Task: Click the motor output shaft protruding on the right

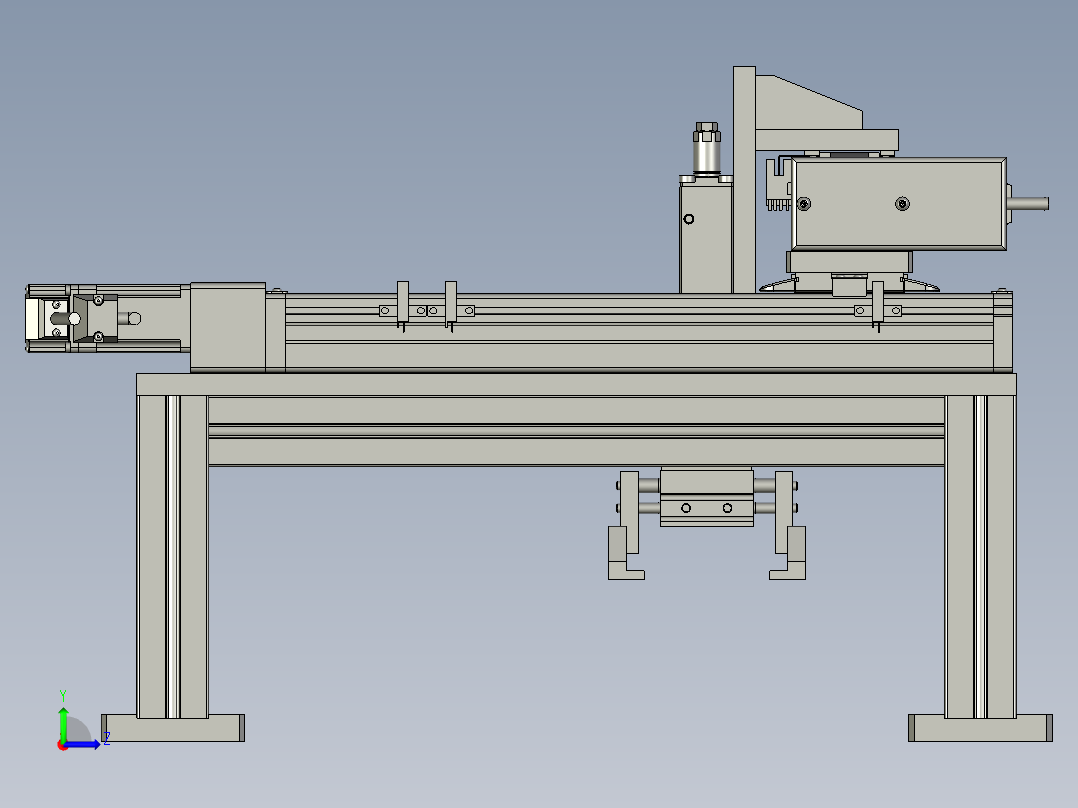Action: pos(1028,204)
